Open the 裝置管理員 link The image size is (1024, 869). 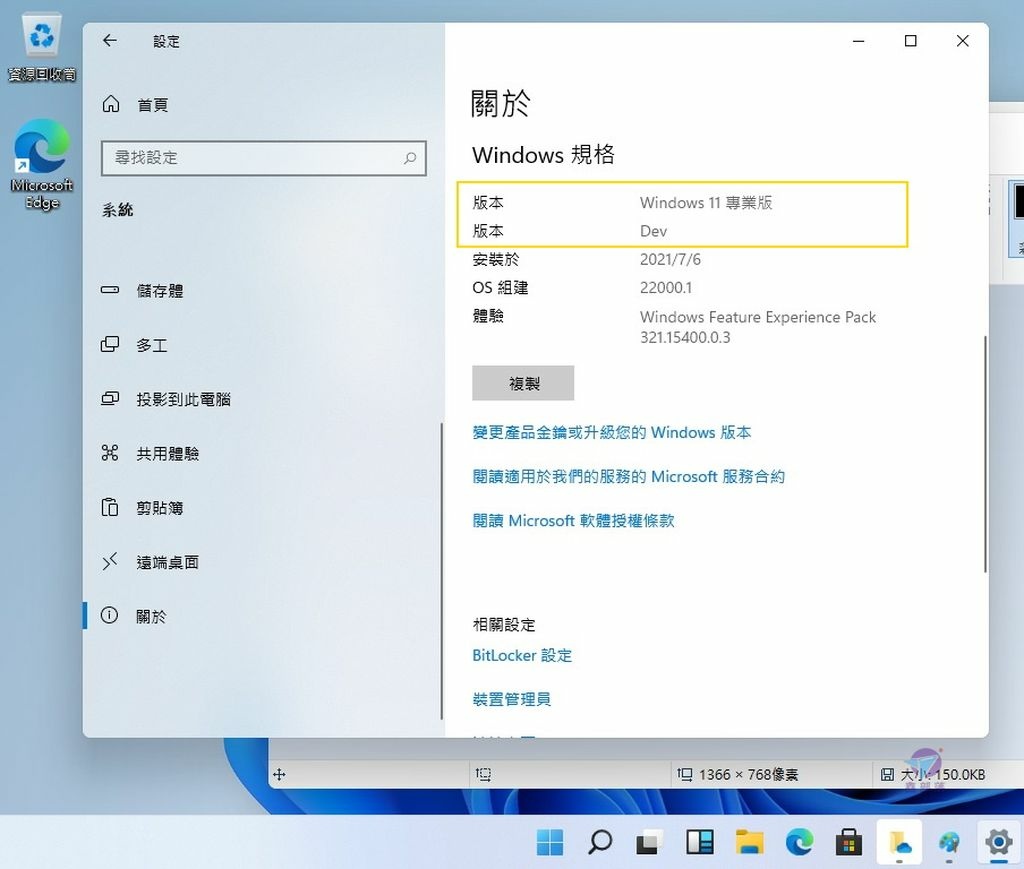[x=511, y=699]
